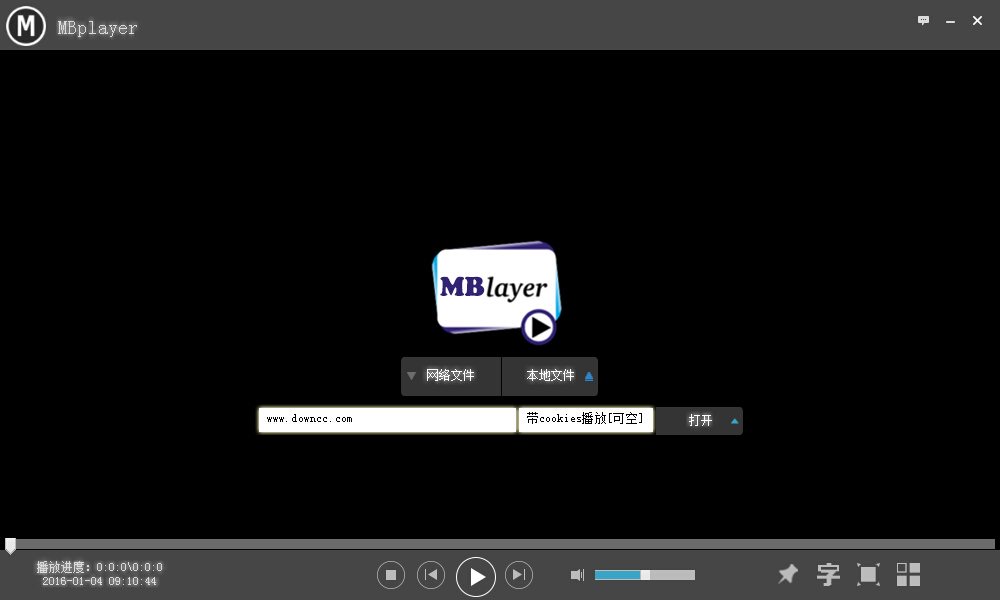The width and height of the screenshot is (1000, 600).
Task: Expand the 网络文件 dropdown arrow
Action: click(x=412, y=376)
